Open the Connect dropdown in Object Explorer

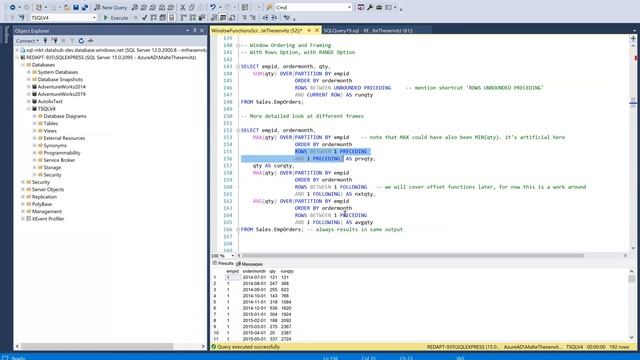coord(27,41)
